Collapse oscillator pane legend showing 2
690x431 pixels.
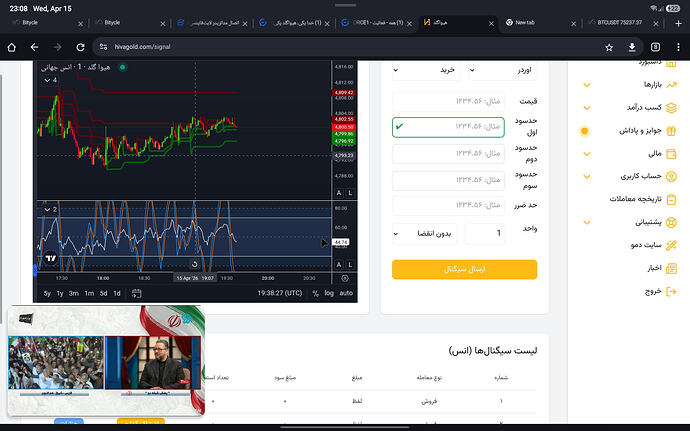point(50,210)
